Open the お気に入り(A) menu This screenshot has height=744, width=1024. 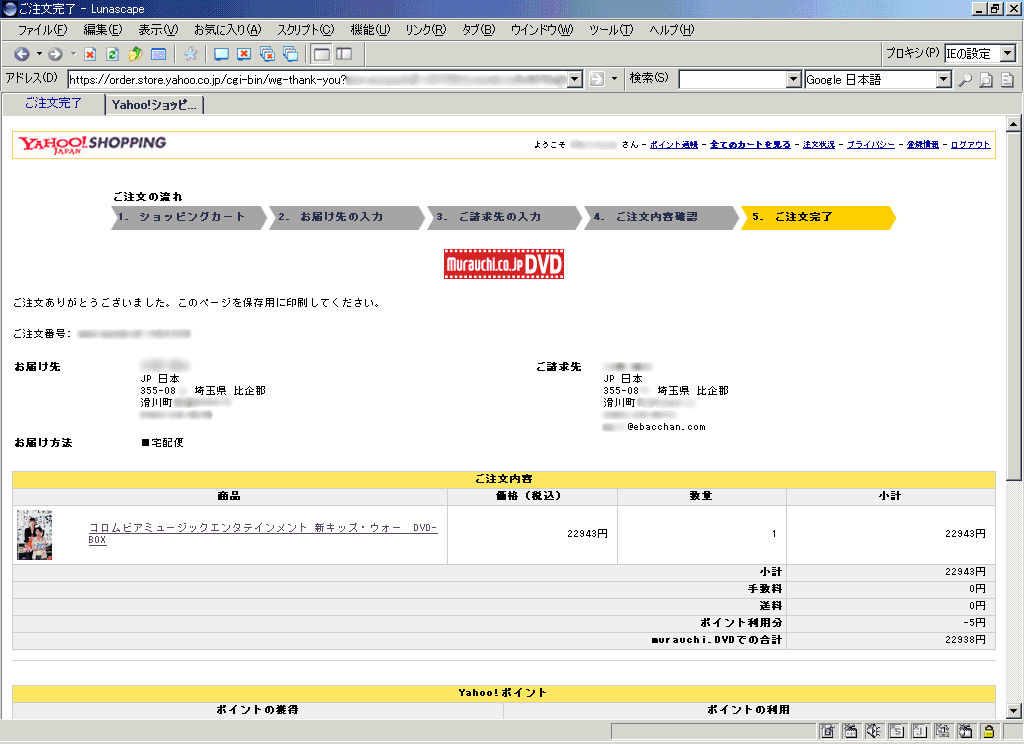pos(227,30)
